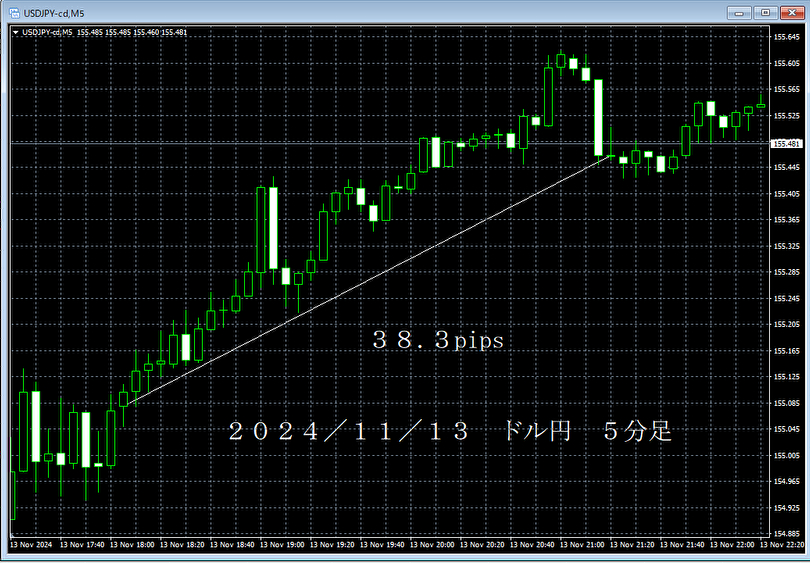Click the 154.885 price axis label
The image size is (810, 563).
click(x=786, y=534)
